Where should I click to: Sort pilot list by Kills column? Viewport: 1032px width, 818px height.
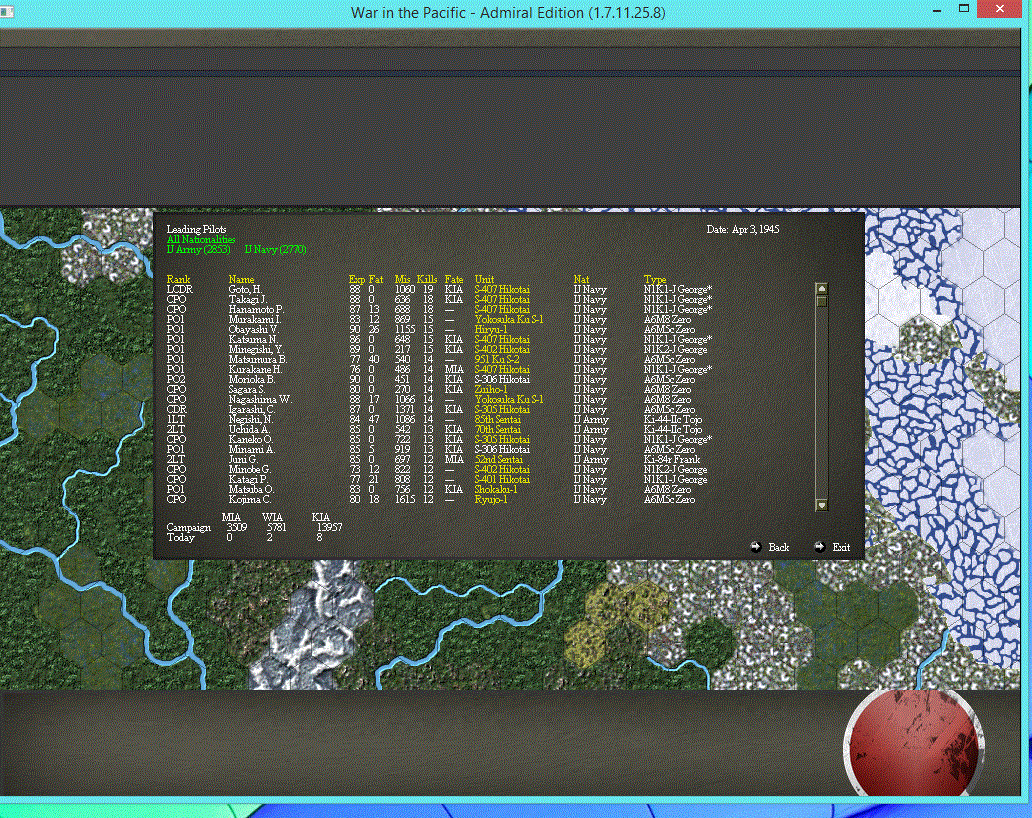426,280
